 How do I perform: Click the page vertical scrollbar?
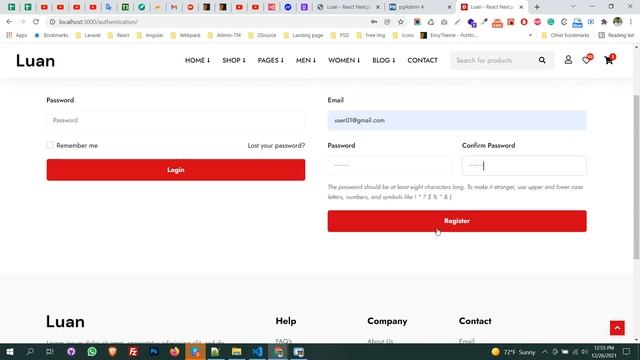tap(636, 177)
